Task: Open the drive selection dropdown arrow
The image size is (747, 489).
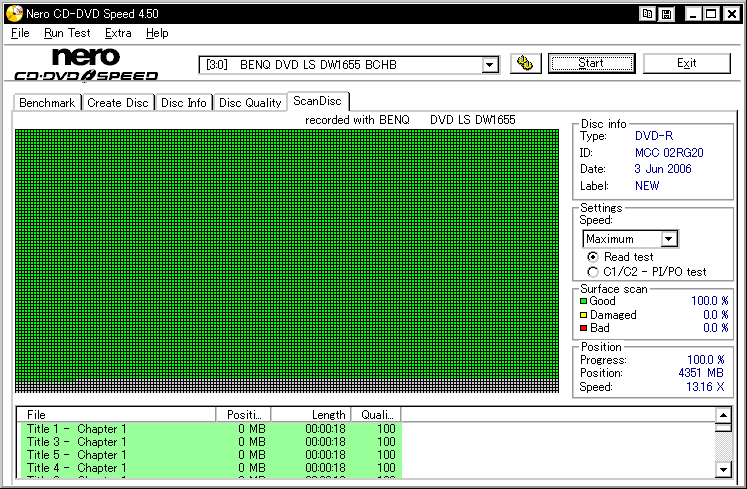Action: [x=489, y=65]
